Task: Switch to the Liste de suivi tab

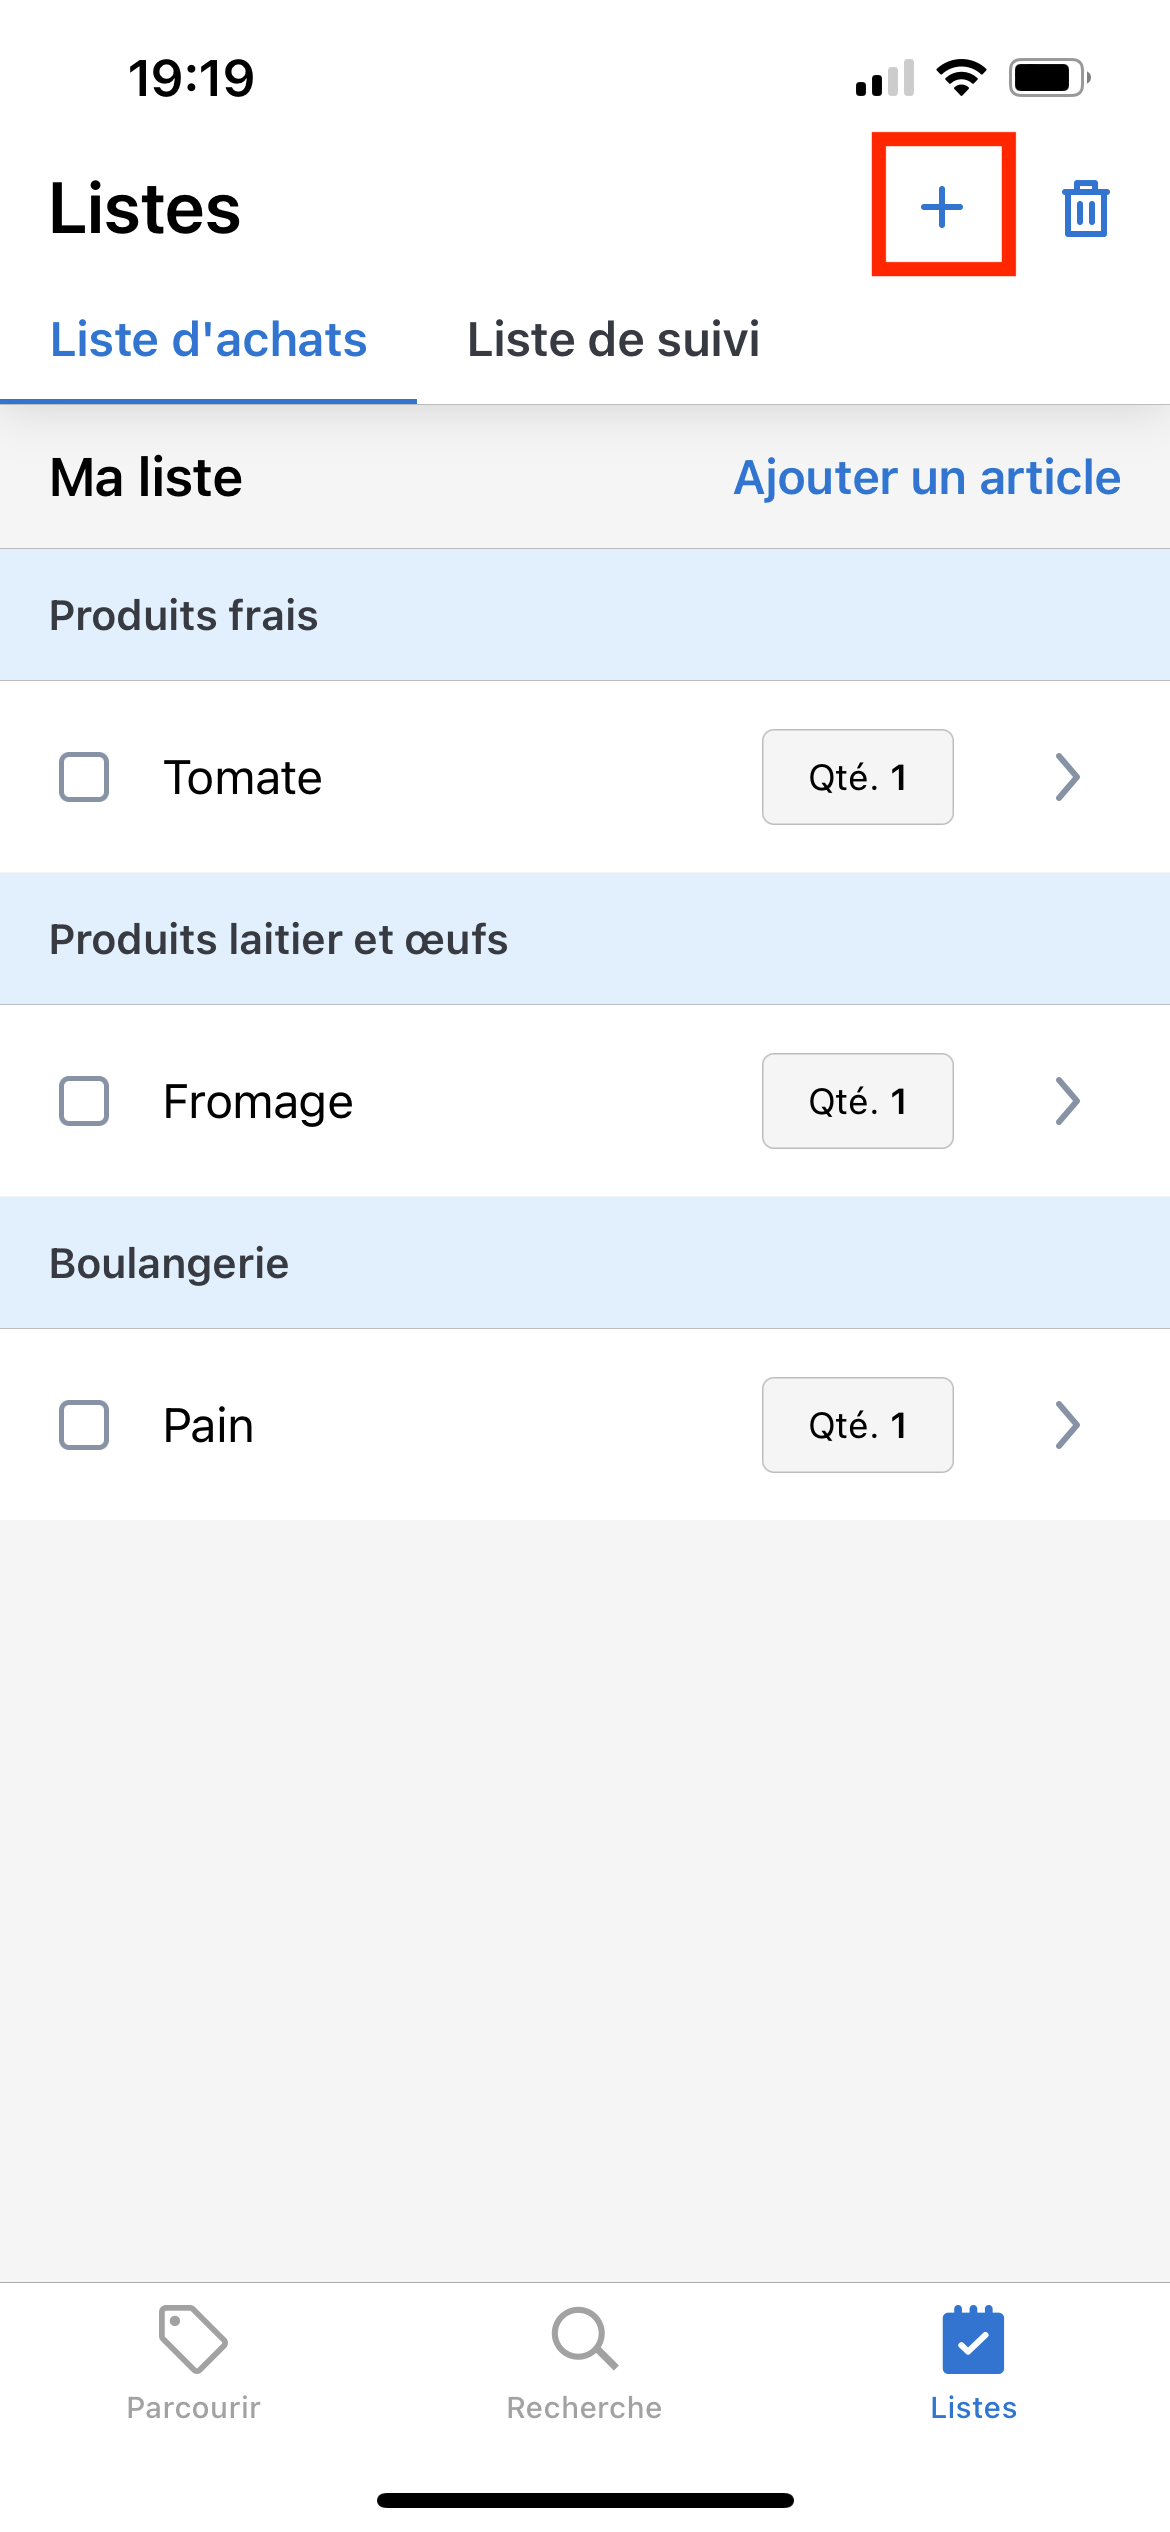Action: (613, 340)
